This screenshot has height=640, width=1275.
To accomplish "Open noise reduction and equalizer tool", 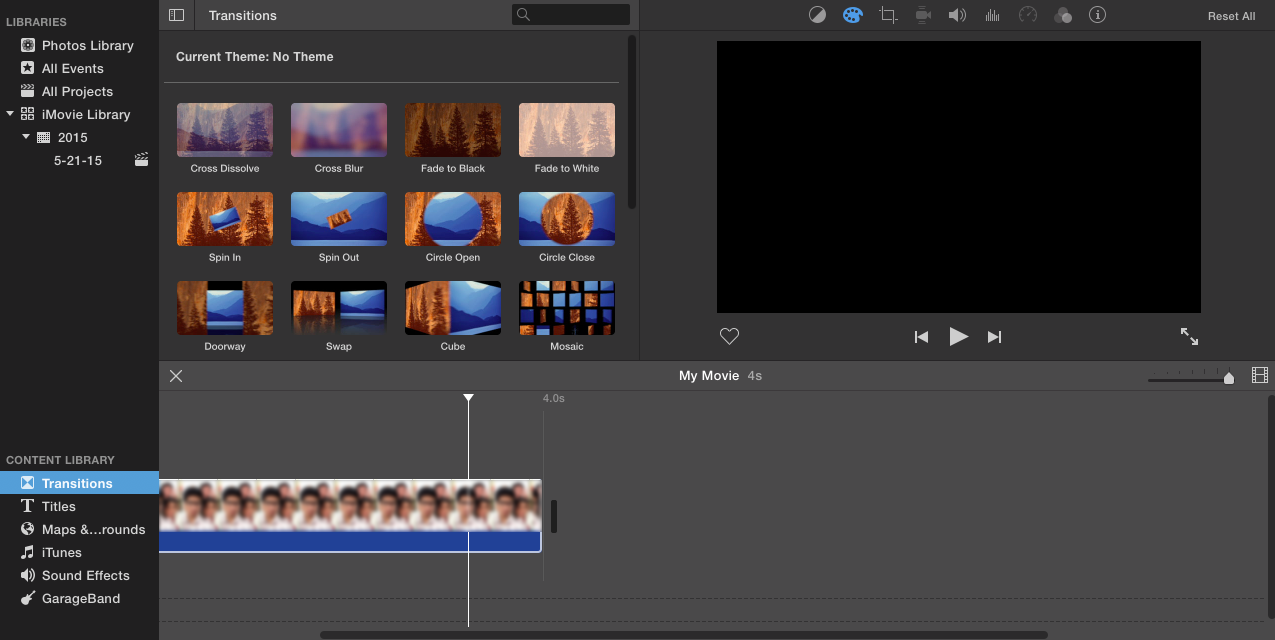I will coord(993,15).
